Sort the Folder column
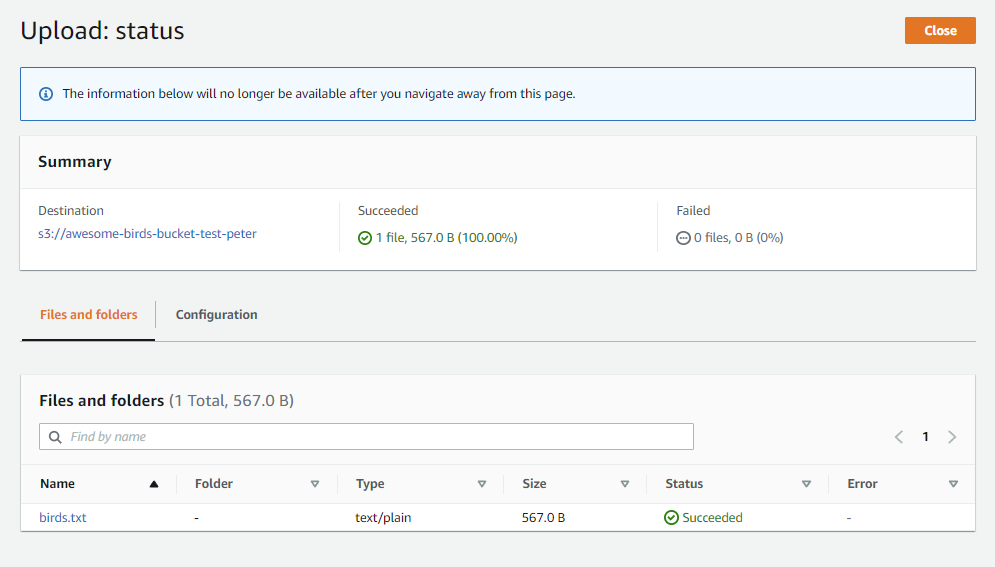The width and height of the screenshot is (995, 567). (x=315, y=484)
